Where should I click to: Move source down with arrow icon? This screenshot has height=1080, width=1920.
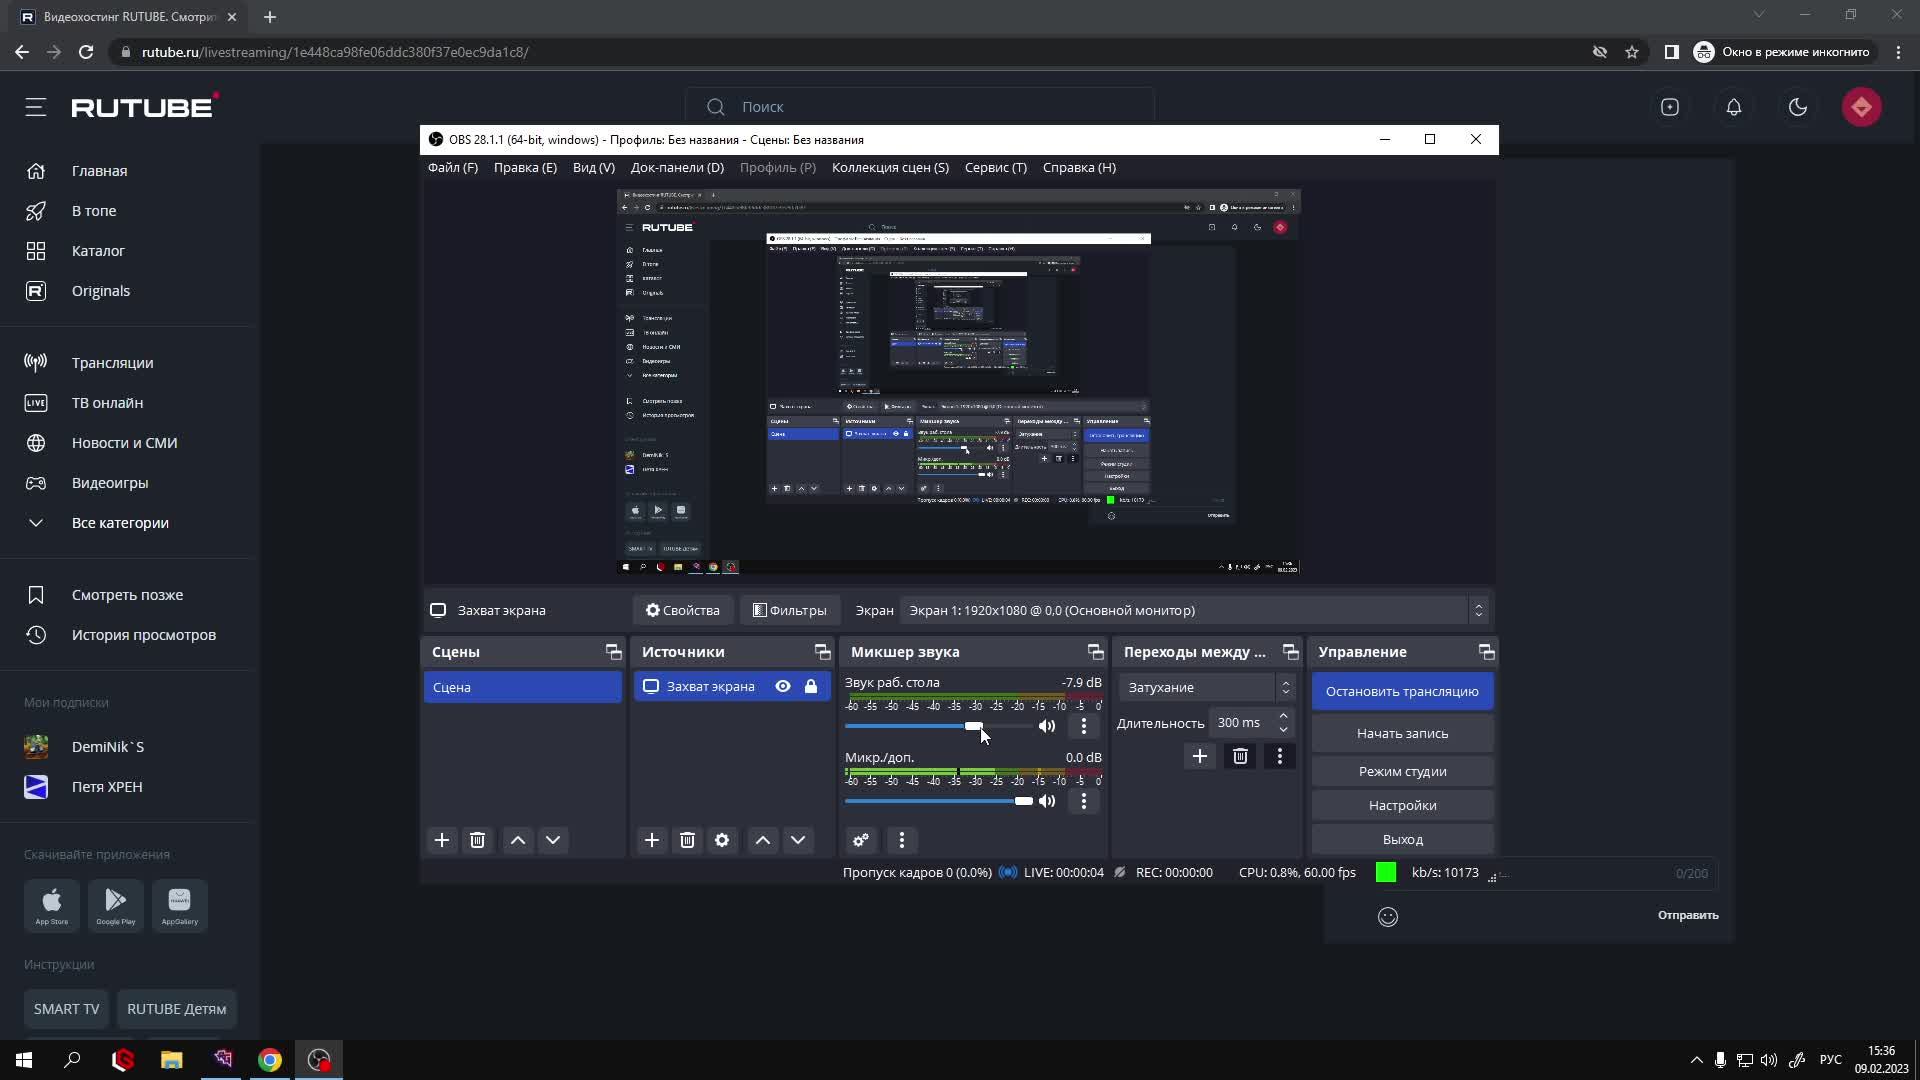(x=798, y=840)
